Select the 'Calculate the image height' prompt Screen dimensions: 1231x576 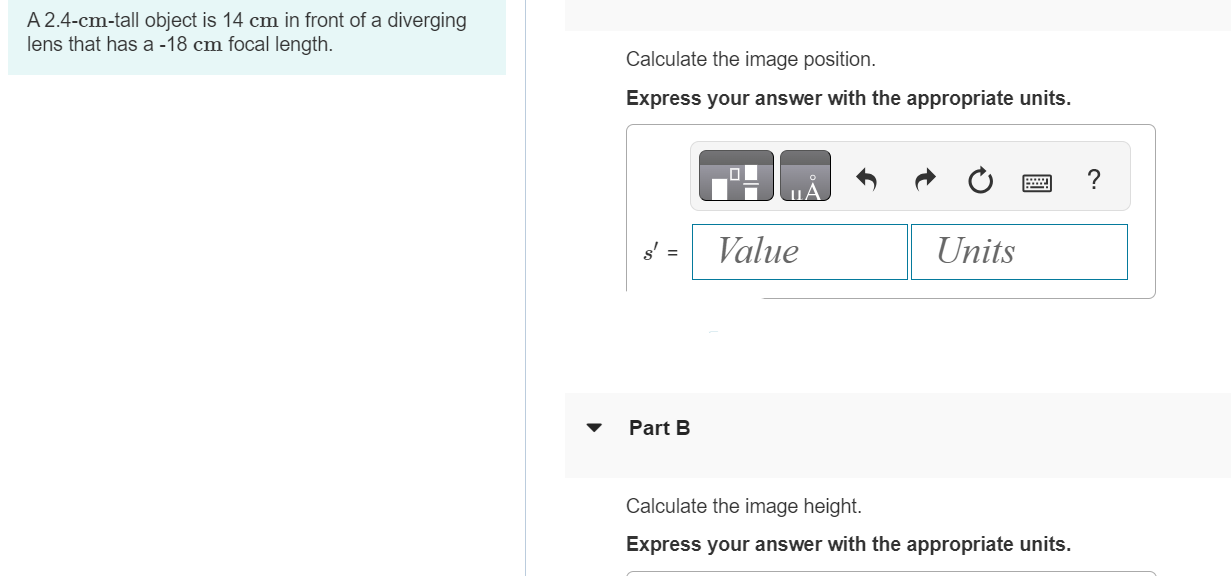point(746,506)
